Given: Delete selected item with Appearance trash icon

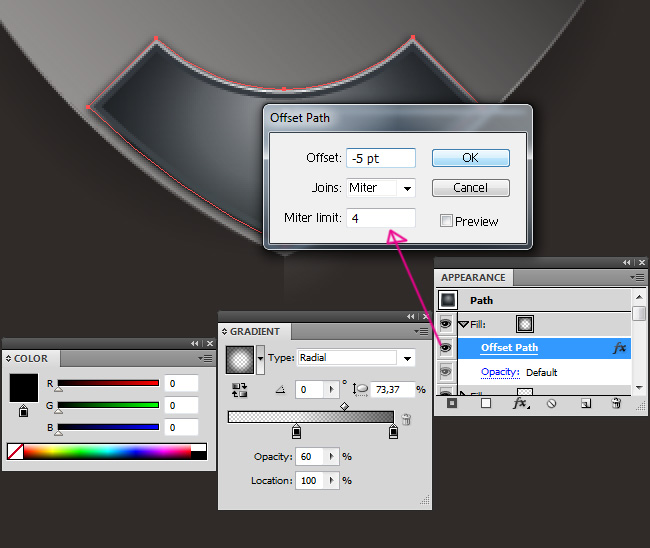Looking at the screenshot, I should point(616,403).
